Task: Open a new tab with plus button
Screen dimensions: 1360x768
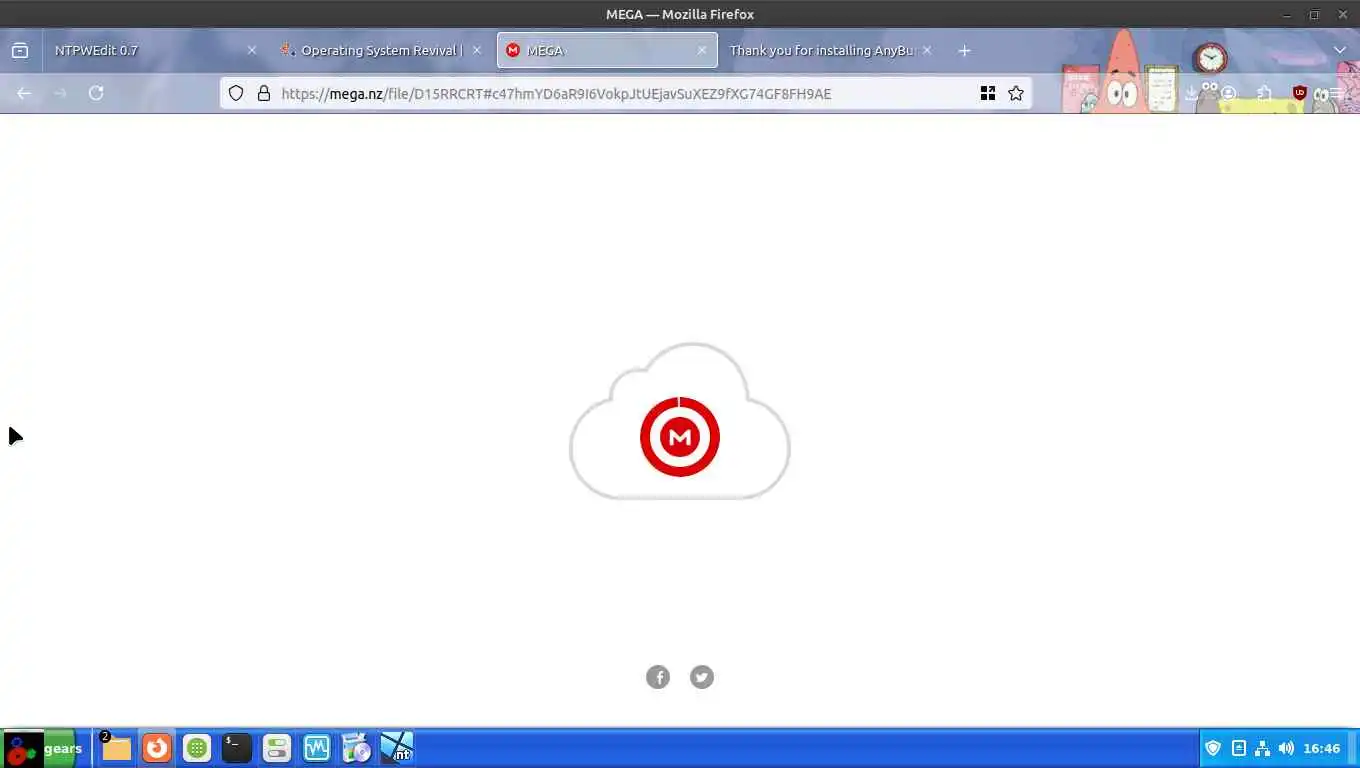Action: [964, 50]
